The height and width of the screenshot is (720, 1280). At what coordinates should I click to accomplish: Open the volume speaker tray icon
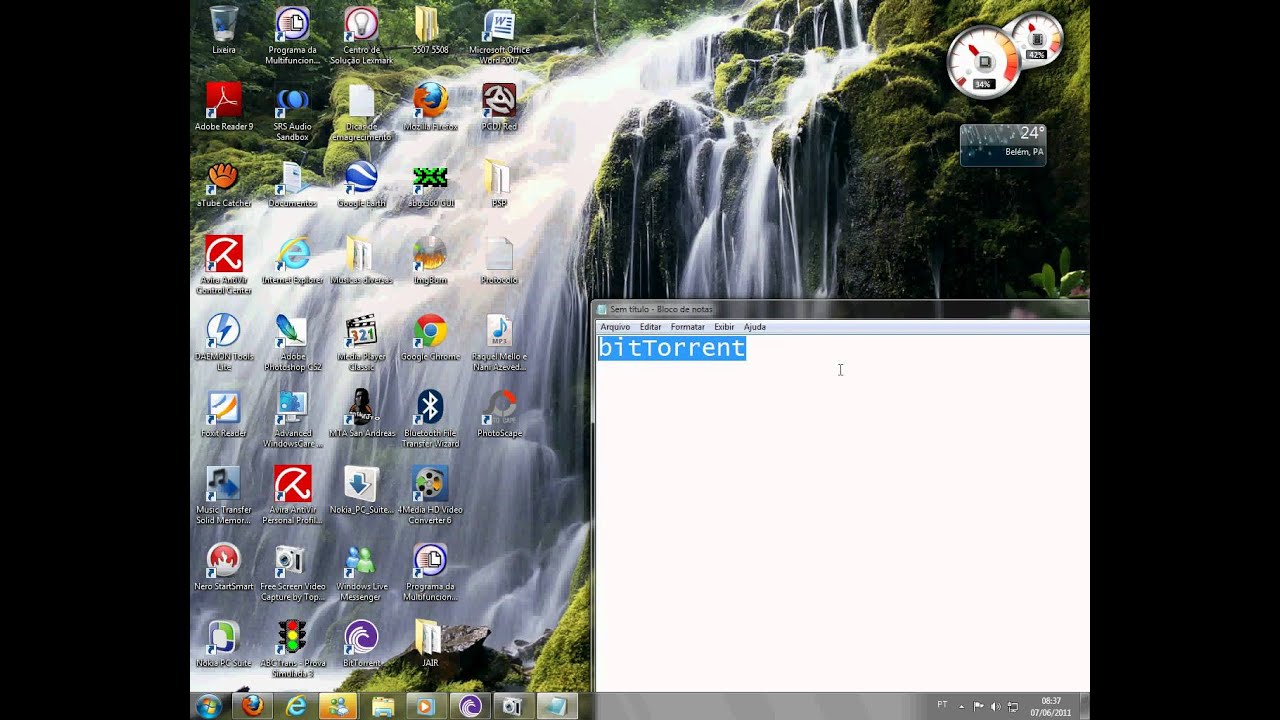click(995, 706)
